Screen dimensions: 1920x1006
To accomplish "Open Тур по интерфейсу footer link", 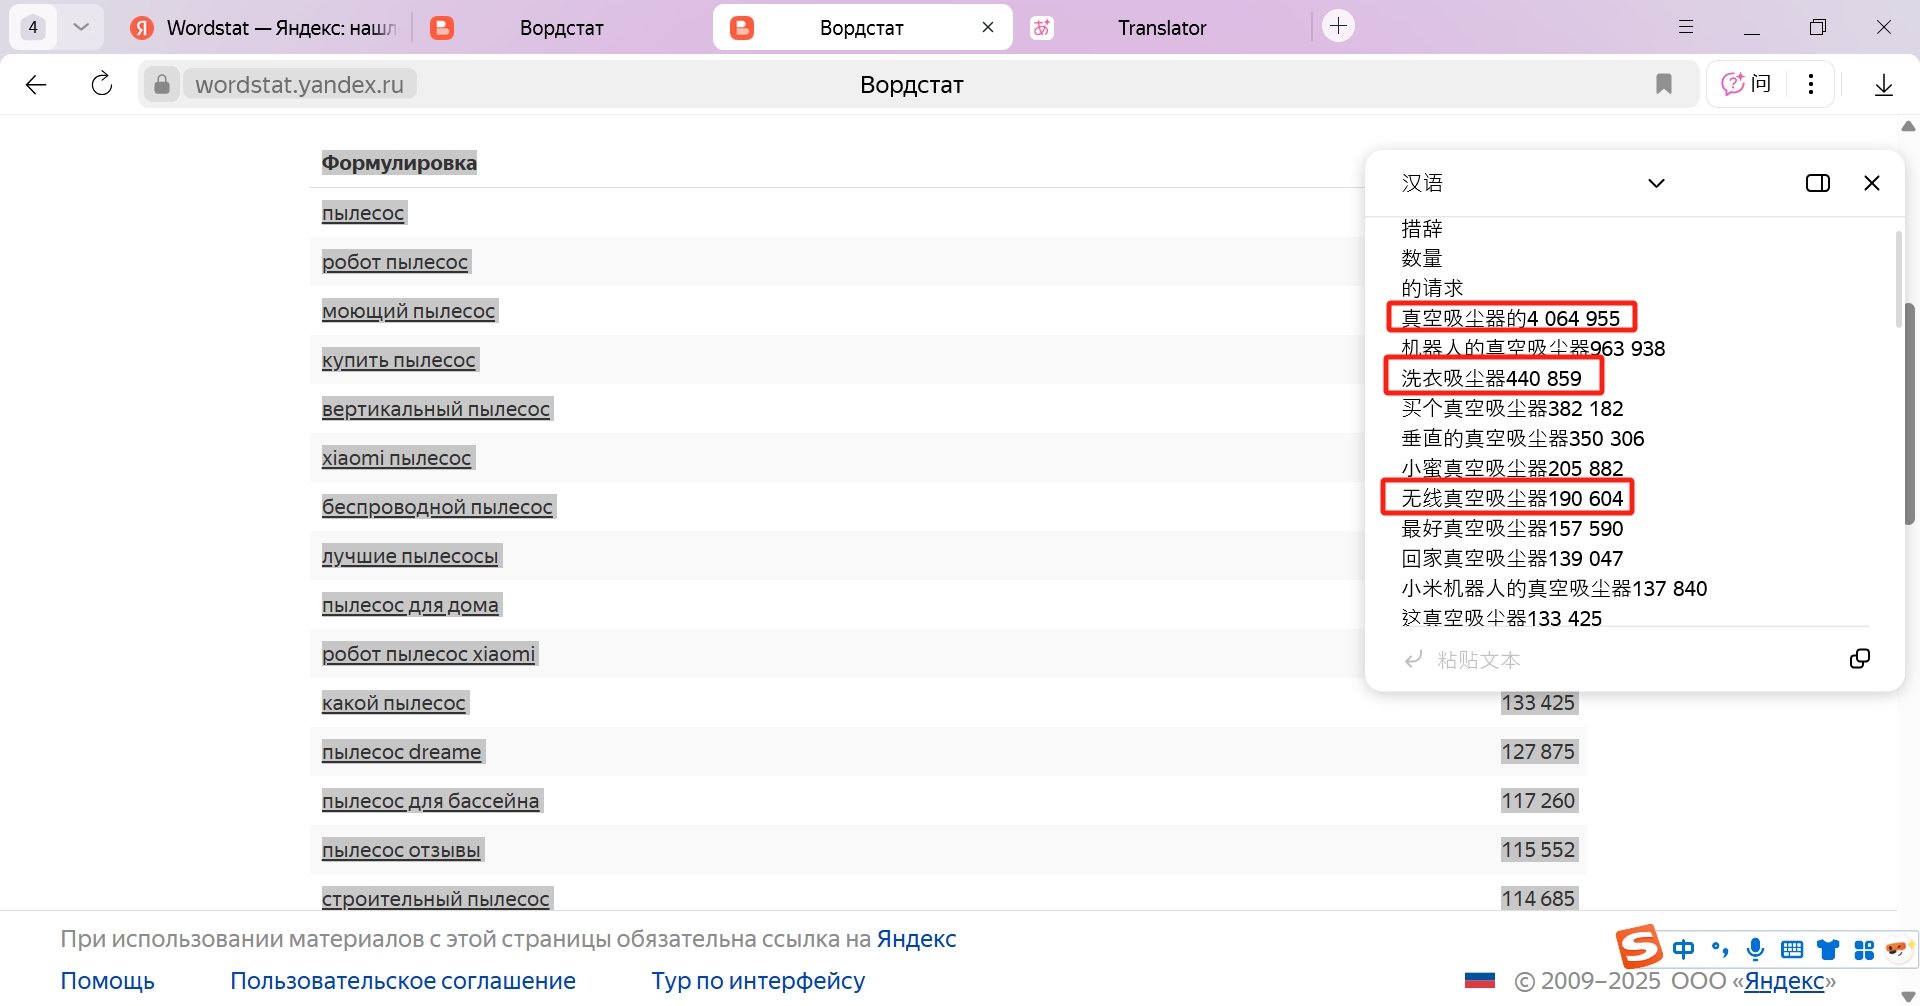I will point(758,981).
